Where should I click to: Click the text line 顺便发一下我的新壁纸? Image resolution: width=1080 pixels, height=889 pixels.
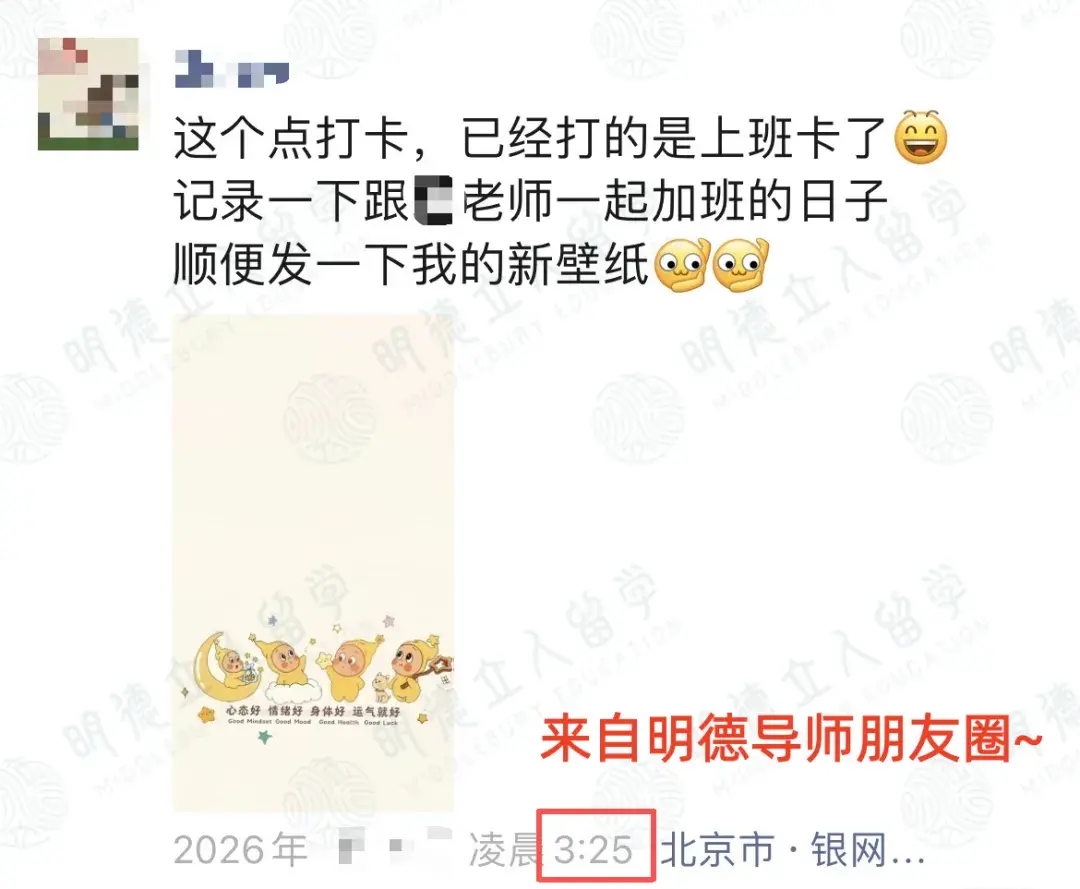pyautogui.click(x=411, y=265)
